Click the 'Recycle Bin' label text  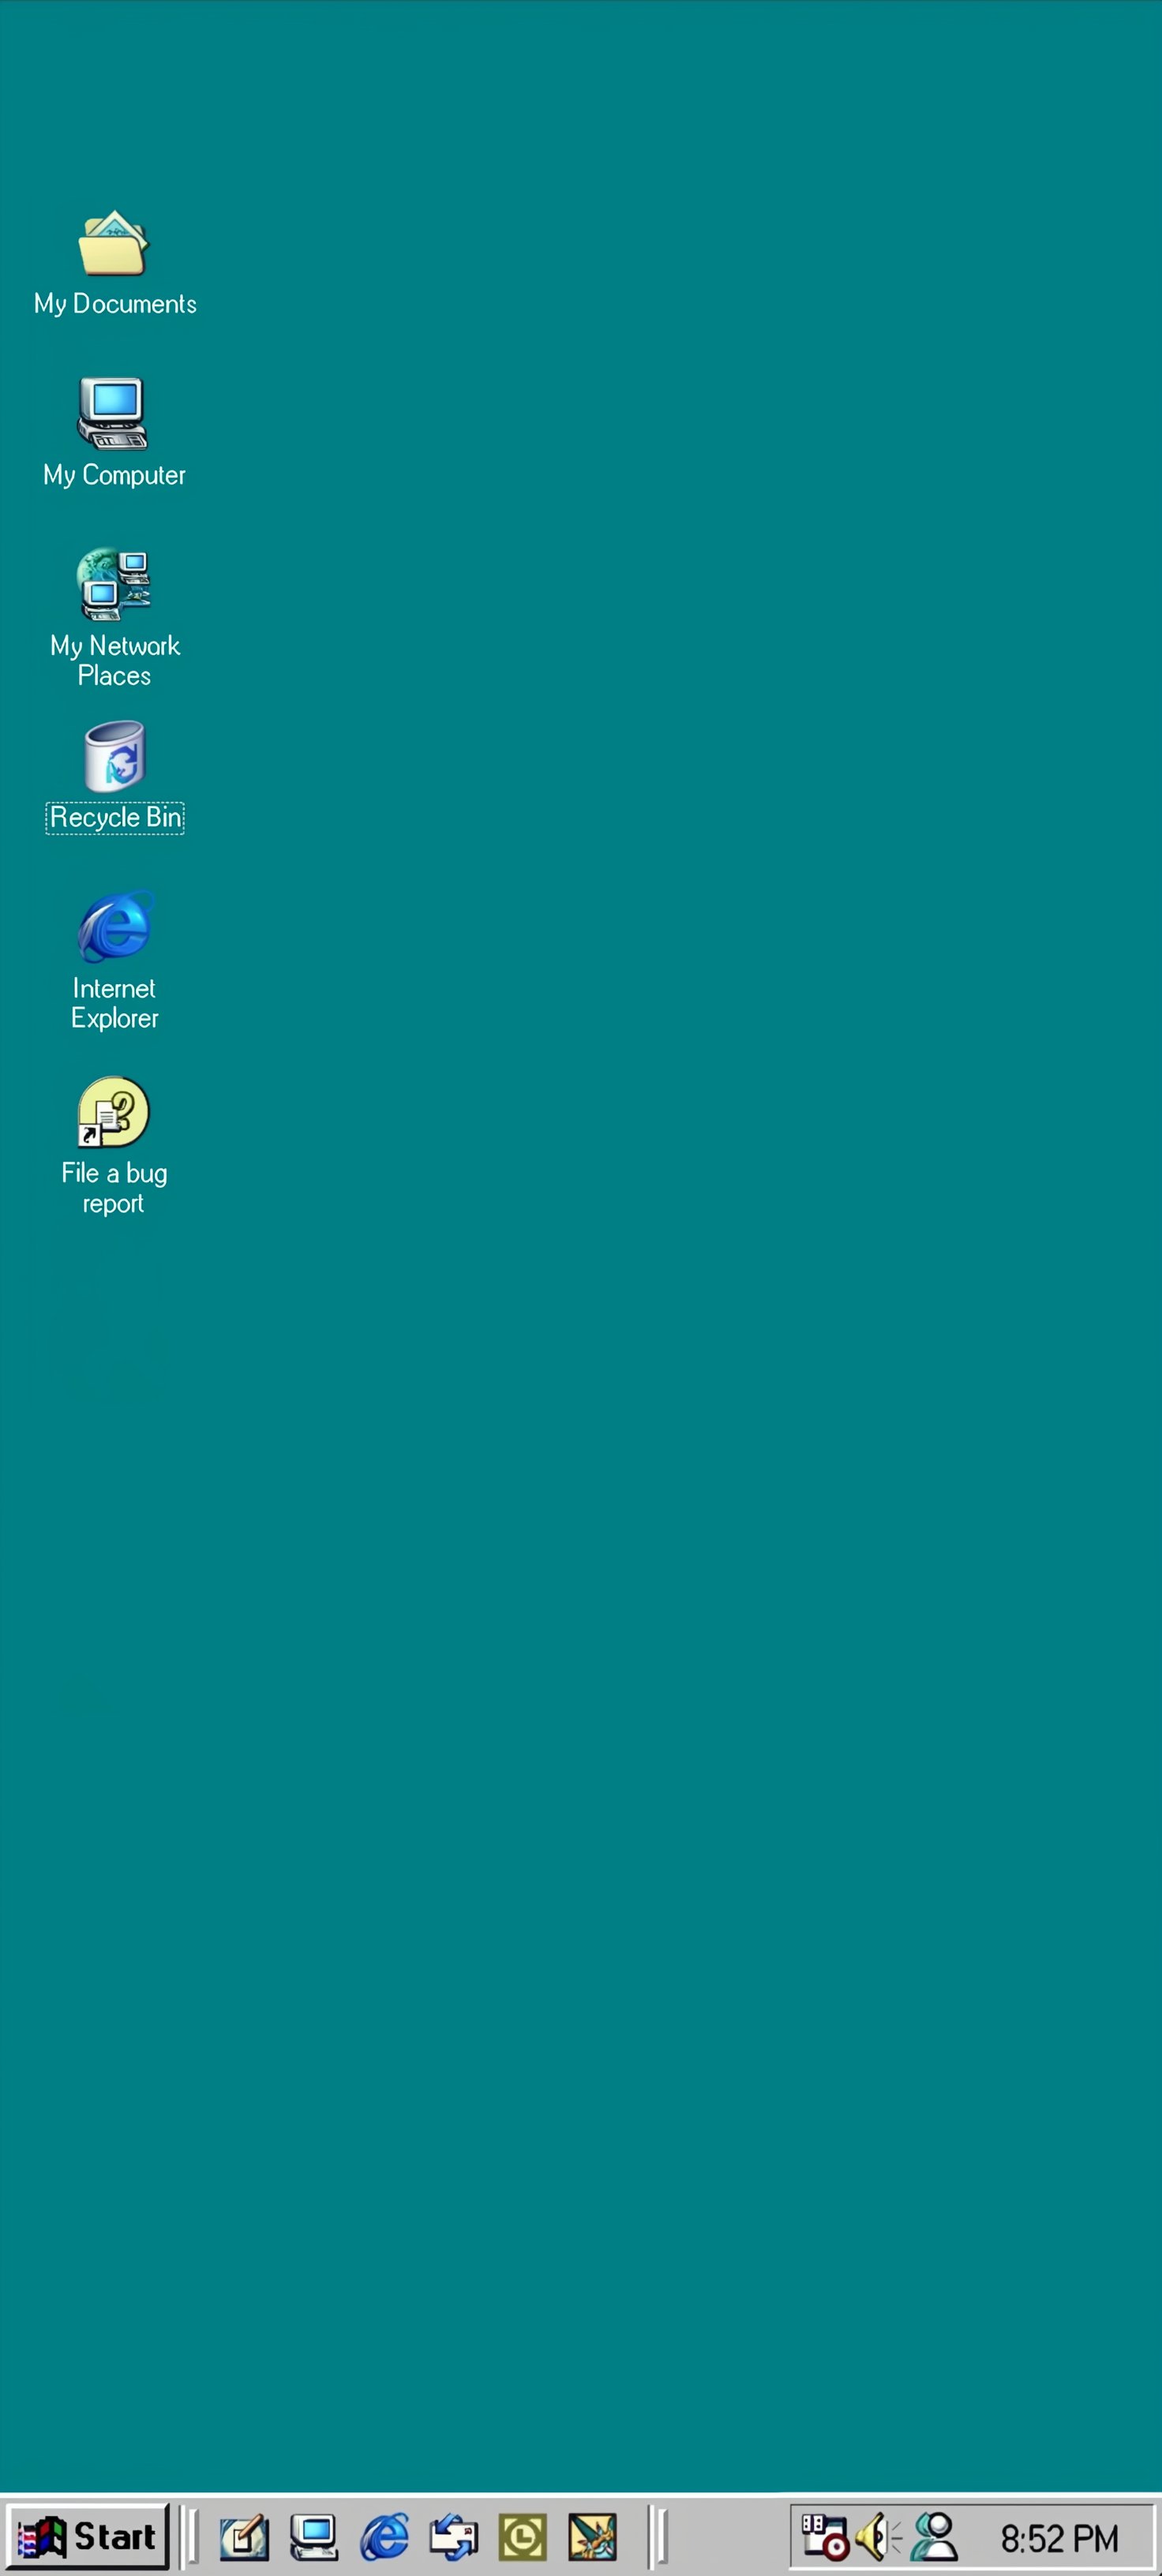115,818
